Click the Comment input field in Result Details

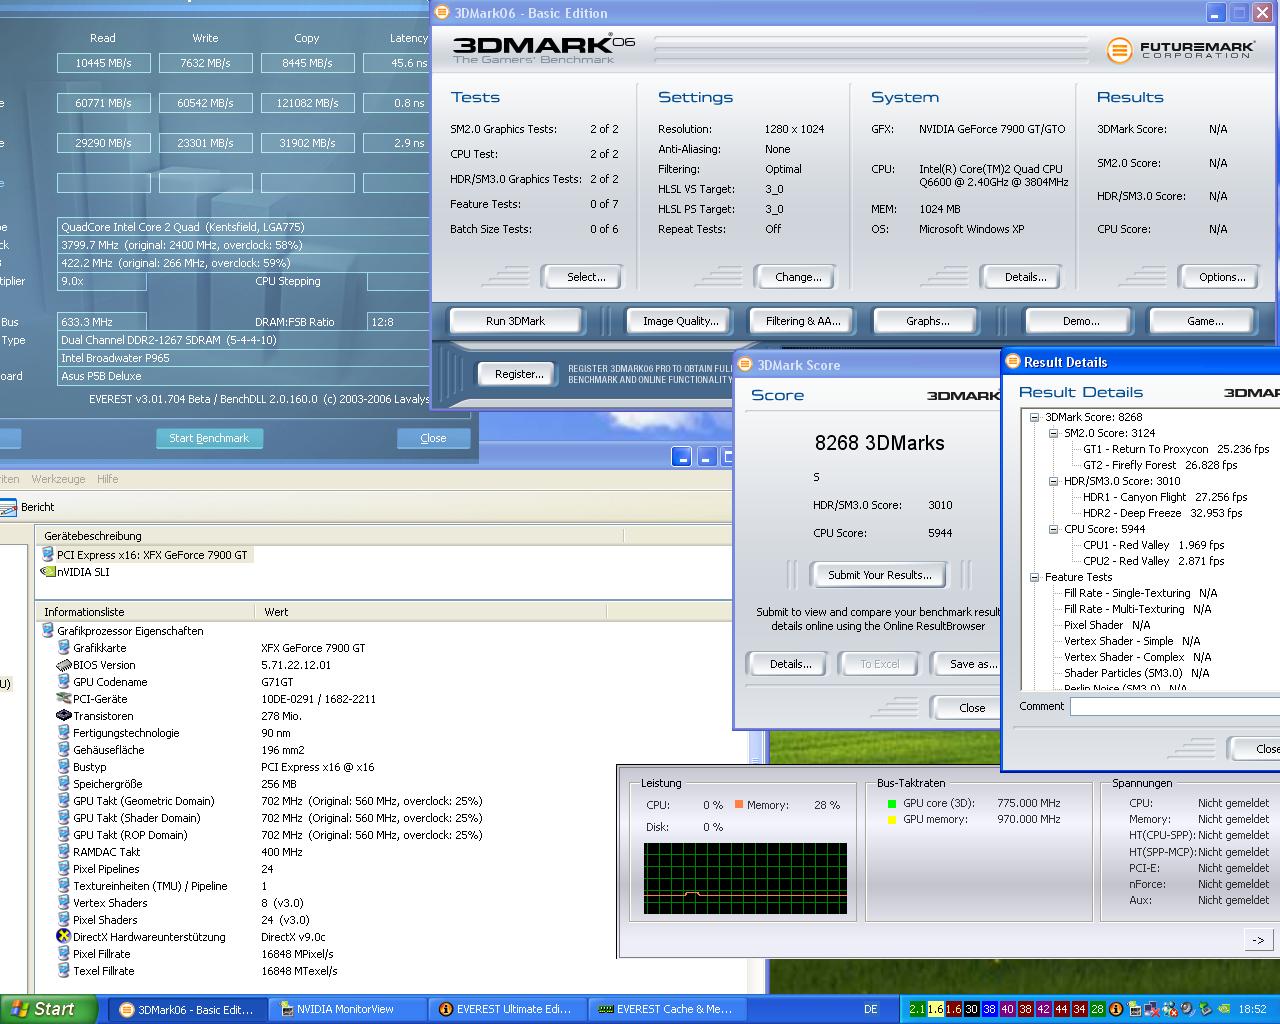point(1175,707)
